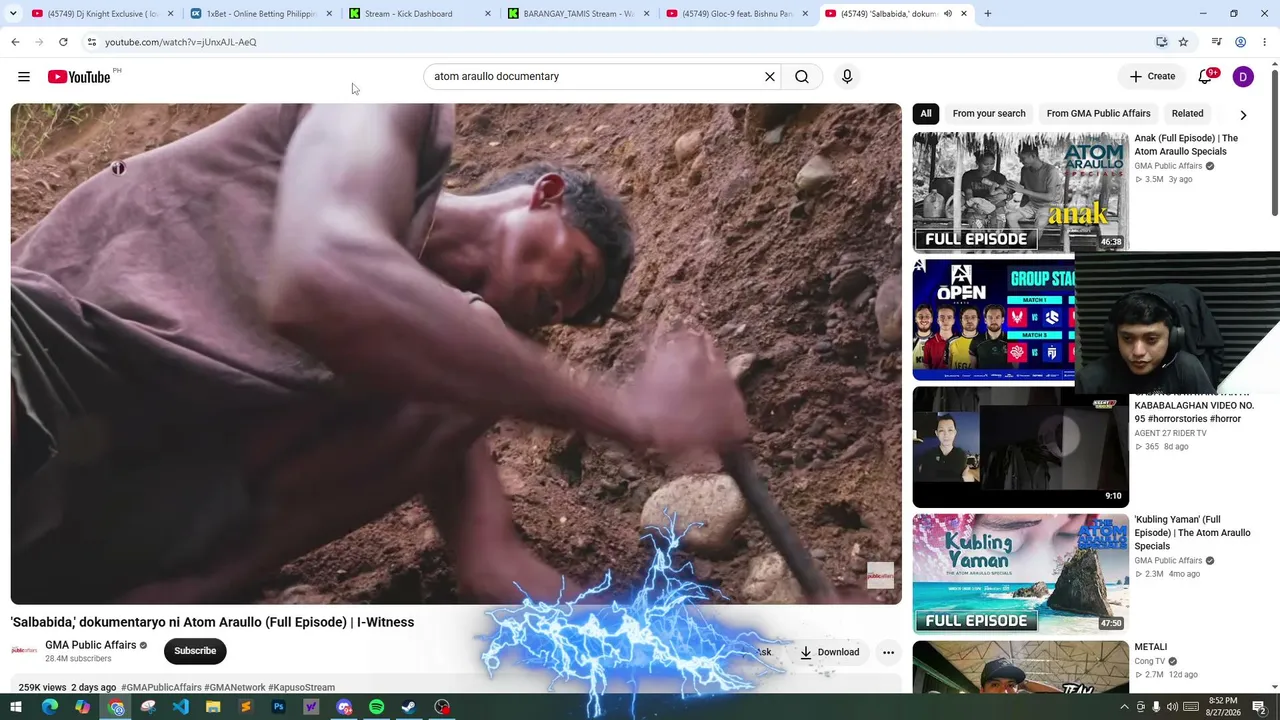This screenshot has width=1280, height=720.
Task: Open the Group Stage match video thumbnail
Action: (x=994, y=320)
